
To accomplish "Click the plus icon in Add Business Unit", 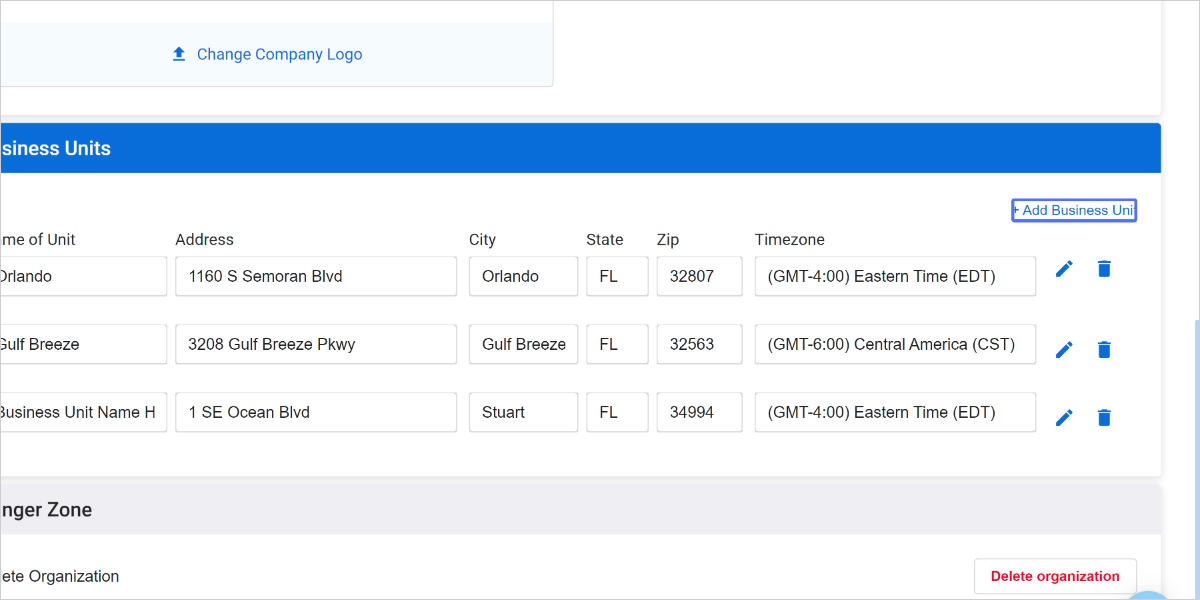I will click(x=1017, y=210).
